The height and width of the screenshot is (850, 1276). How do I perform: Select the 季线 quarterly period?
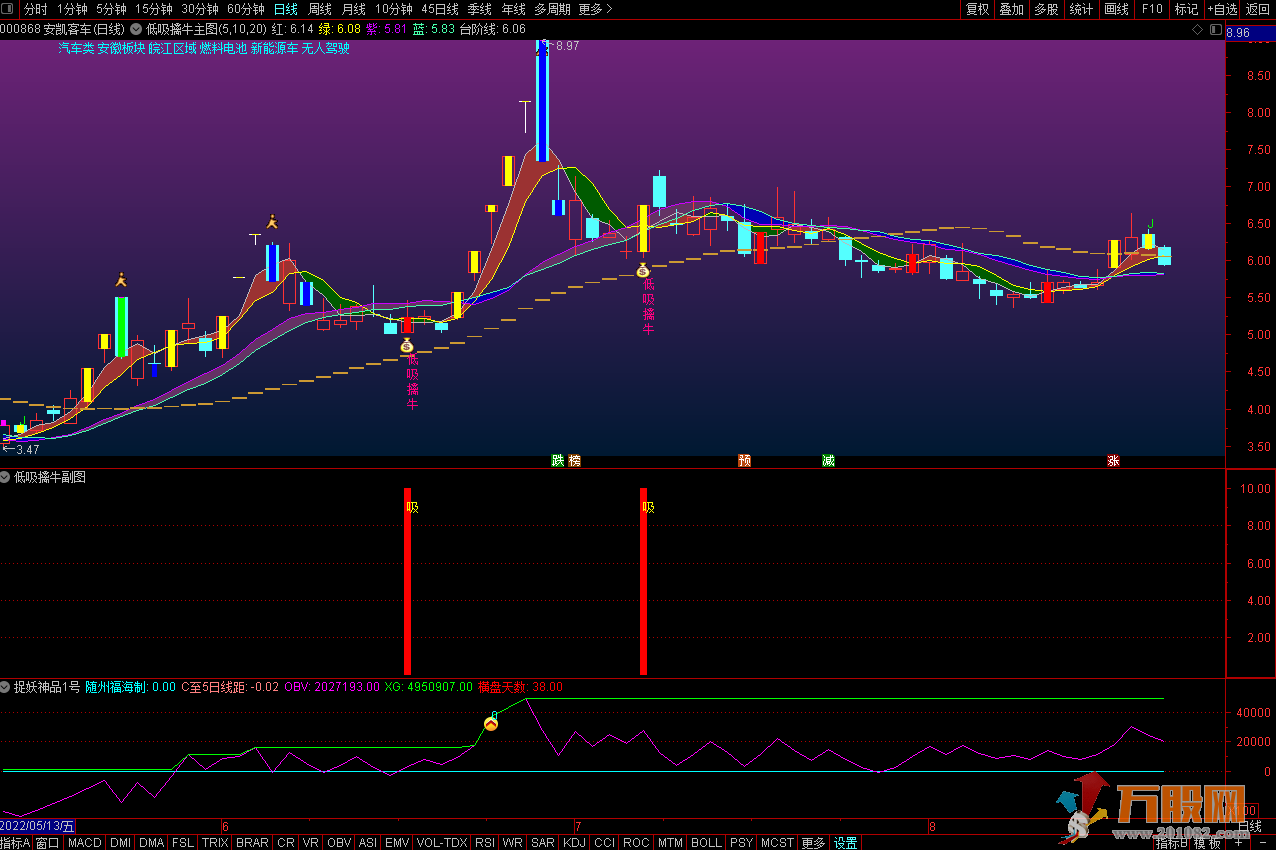click(480, 9)
